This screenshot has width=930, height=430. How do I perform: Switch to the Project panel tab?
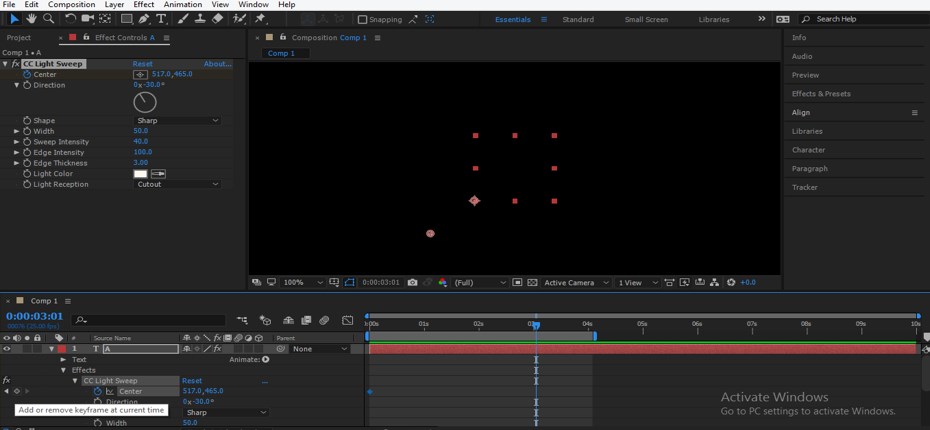19,38
